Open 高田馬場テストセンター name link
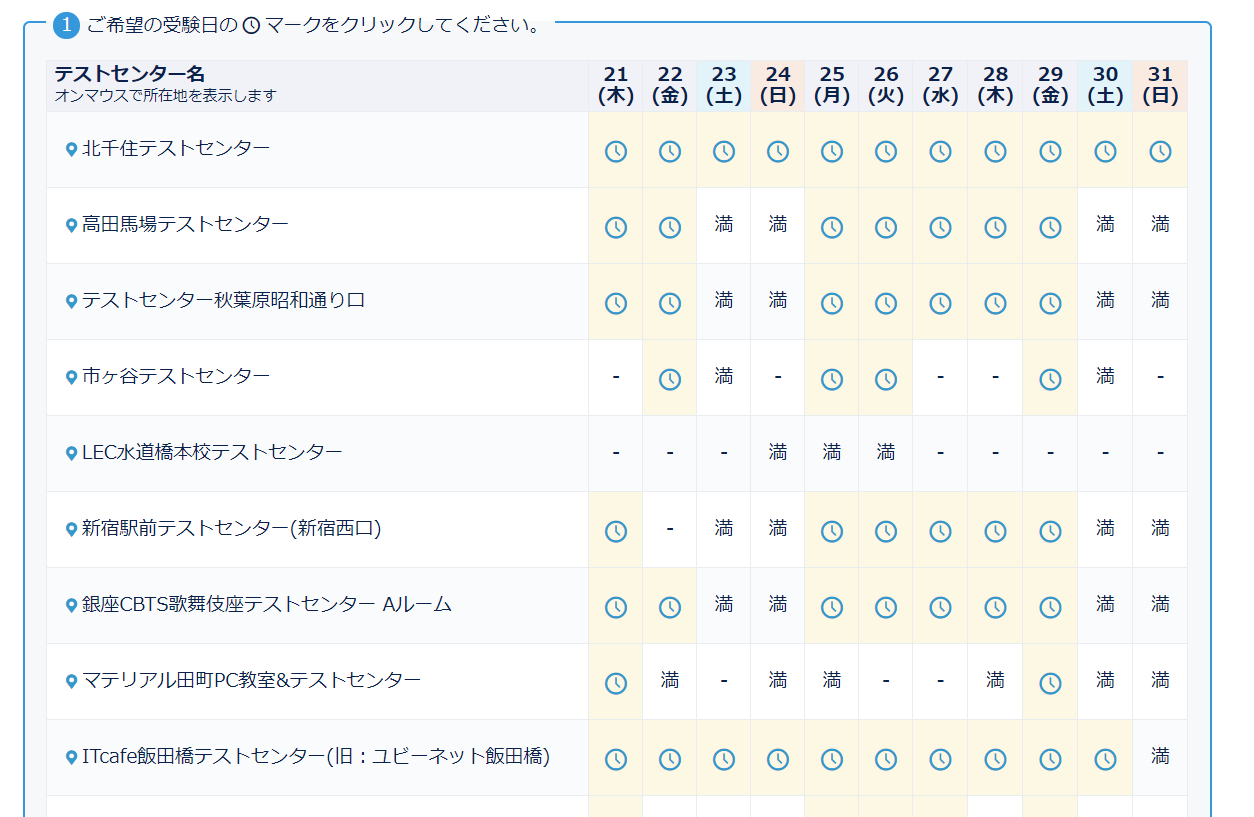The width and height of the screenshot is (1254, 817). point(185,224)
